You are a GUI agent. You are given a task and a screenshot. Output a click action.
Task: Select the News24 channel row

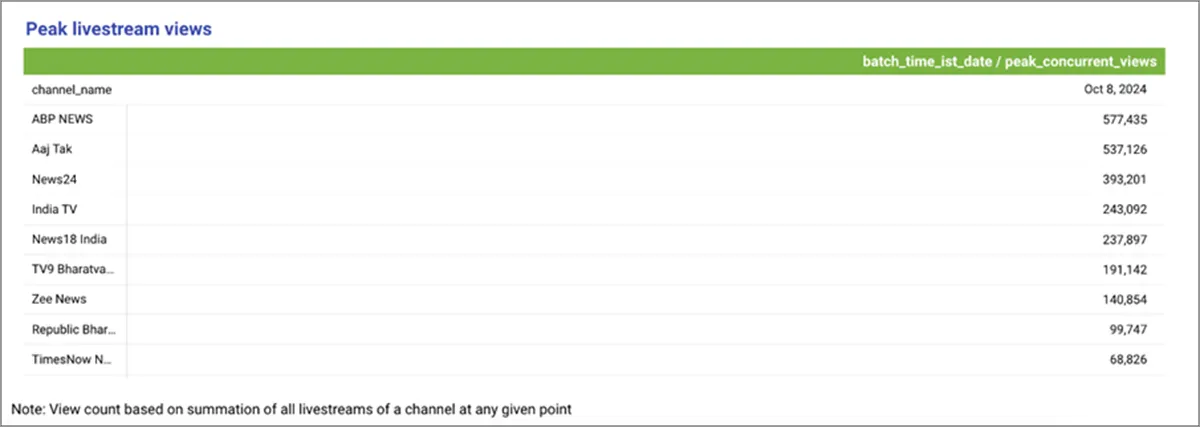coord(55,179)
